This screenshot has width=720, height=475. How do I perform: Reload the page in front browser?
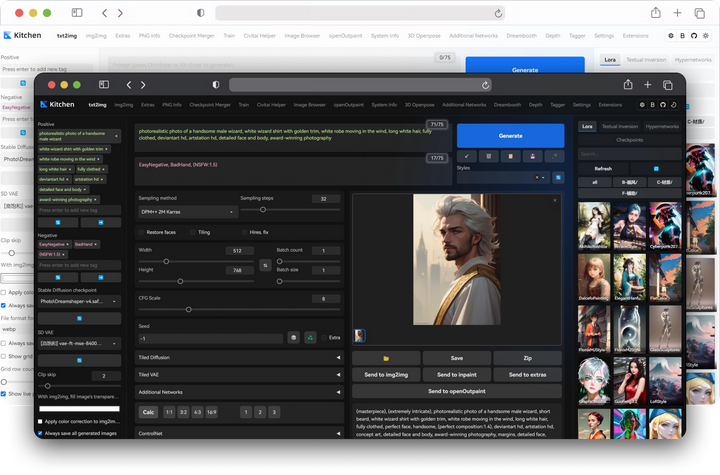pyautogui.click(x=486, y=85)
